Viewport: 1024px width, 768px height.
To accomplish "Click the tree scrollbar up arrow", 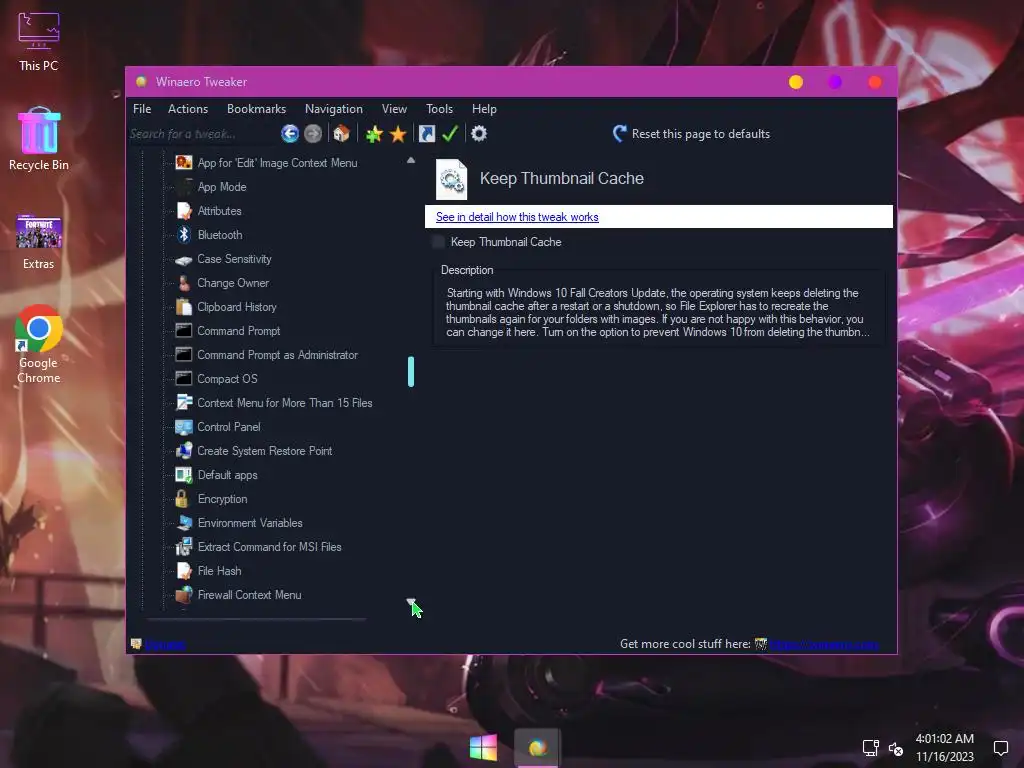I will point(411,160).
